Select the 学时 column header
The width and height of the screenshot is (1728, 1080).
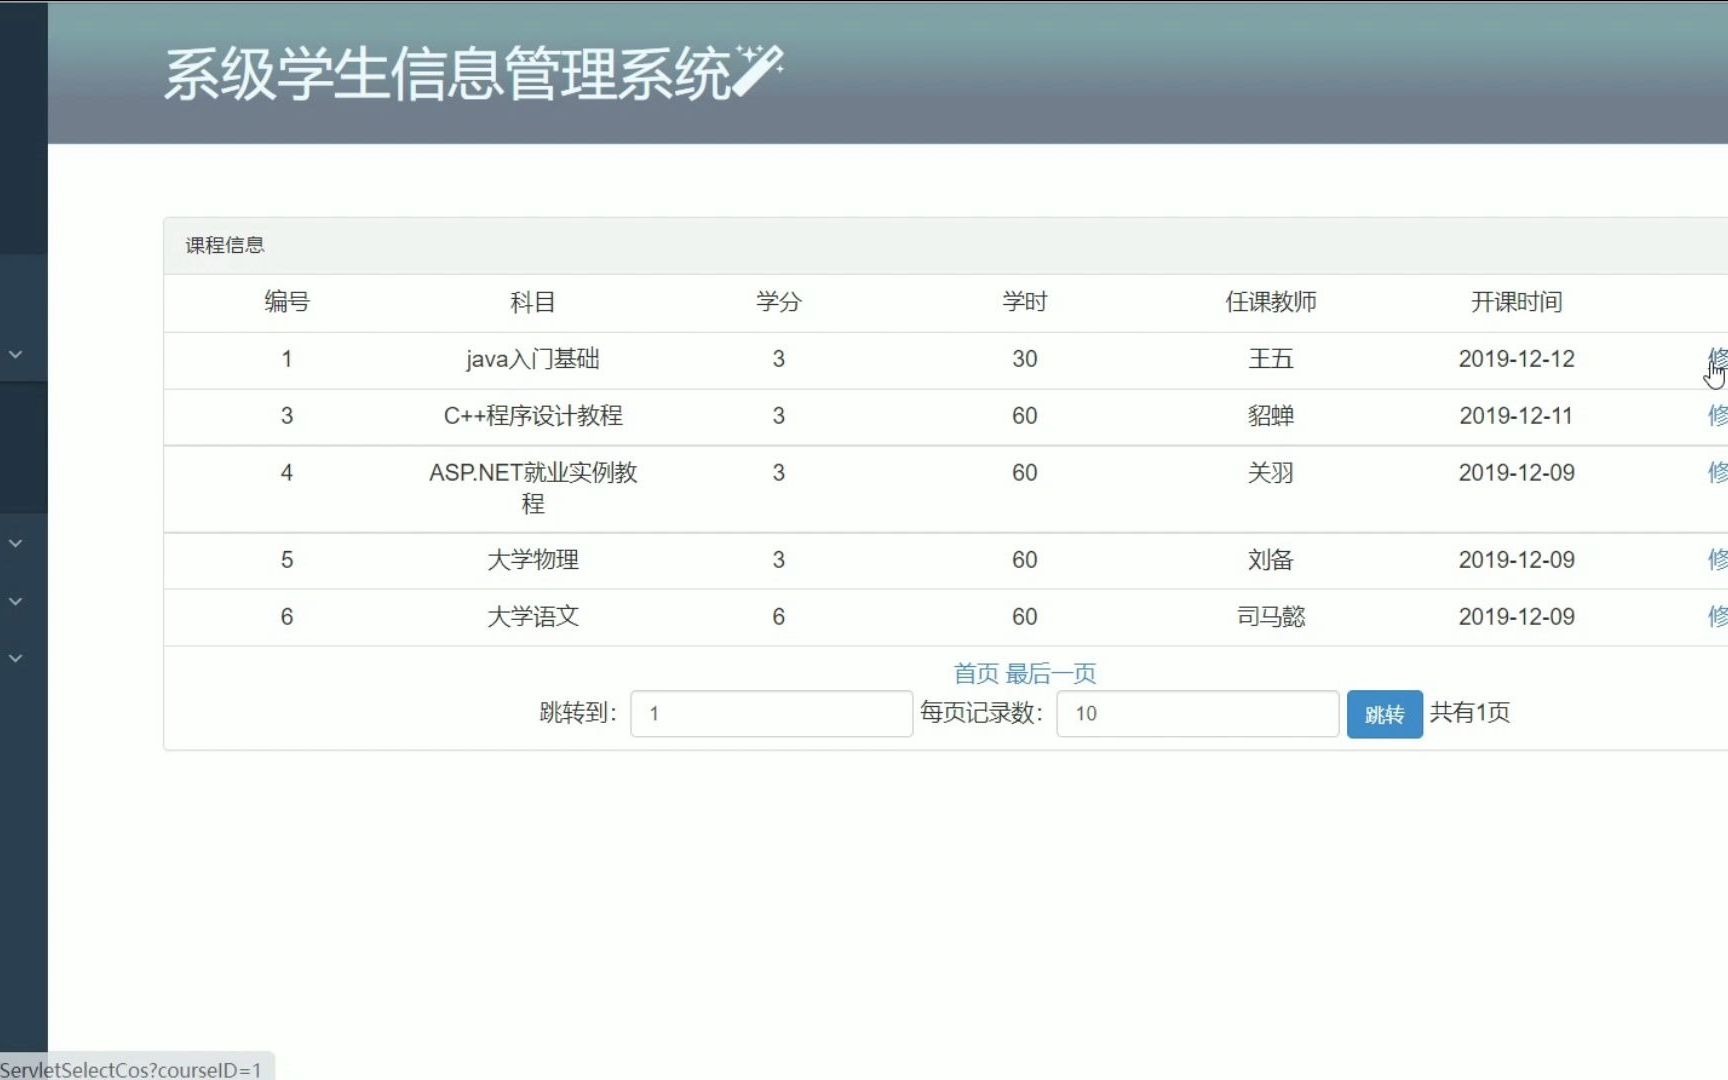1025,302
